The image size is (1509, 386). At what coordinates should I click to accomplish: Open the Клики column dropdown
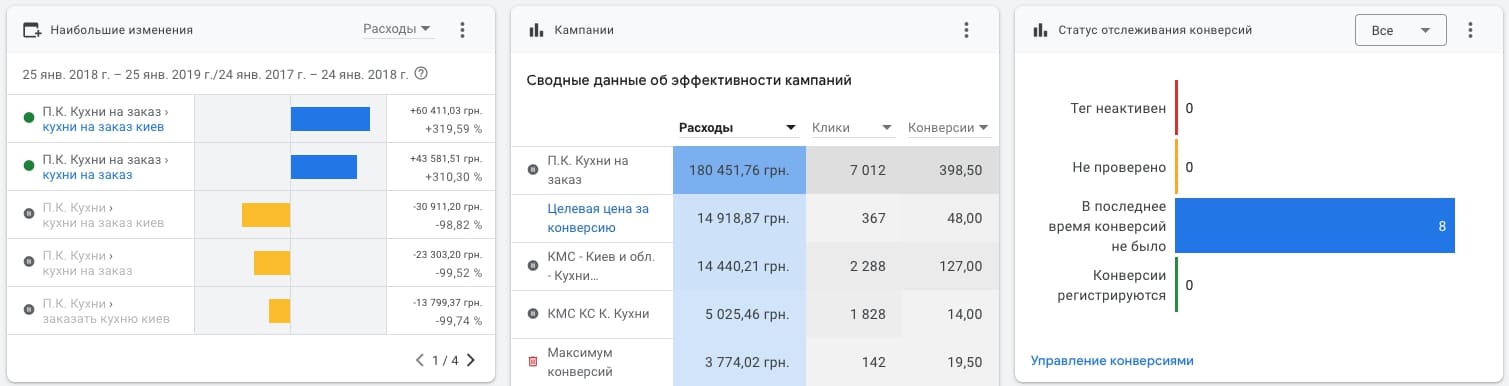click(x=852, y=127)
